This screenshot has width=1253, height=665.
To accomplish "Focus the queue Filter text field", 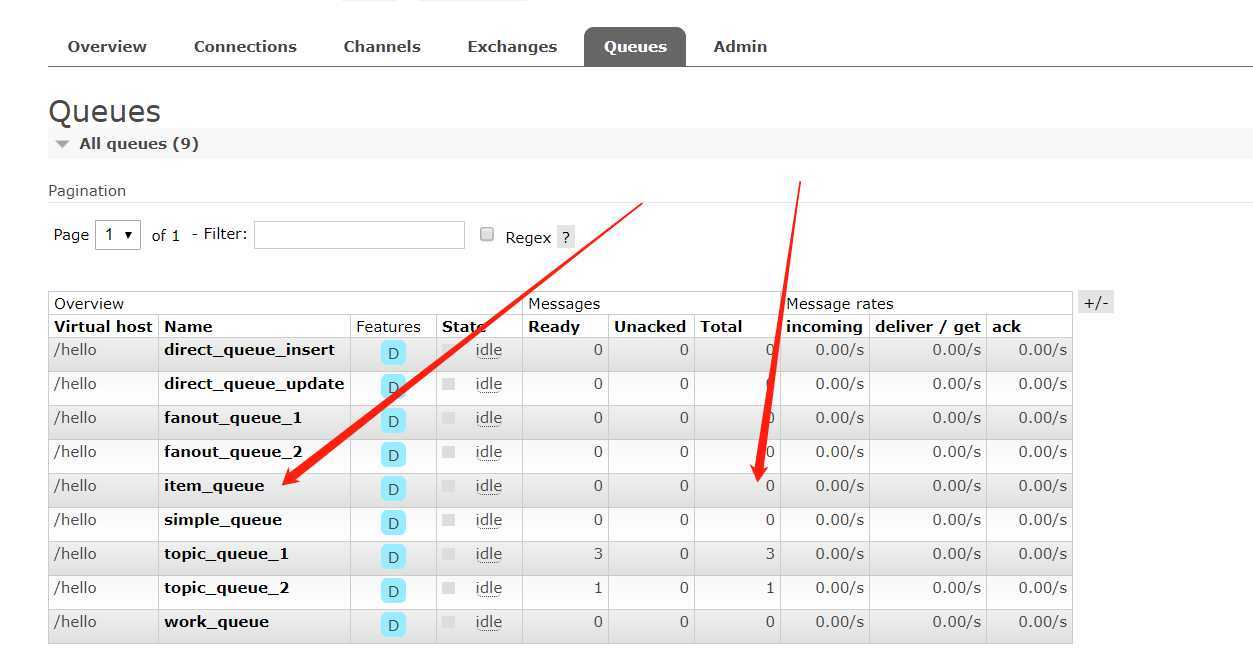I will click(359, 235).
